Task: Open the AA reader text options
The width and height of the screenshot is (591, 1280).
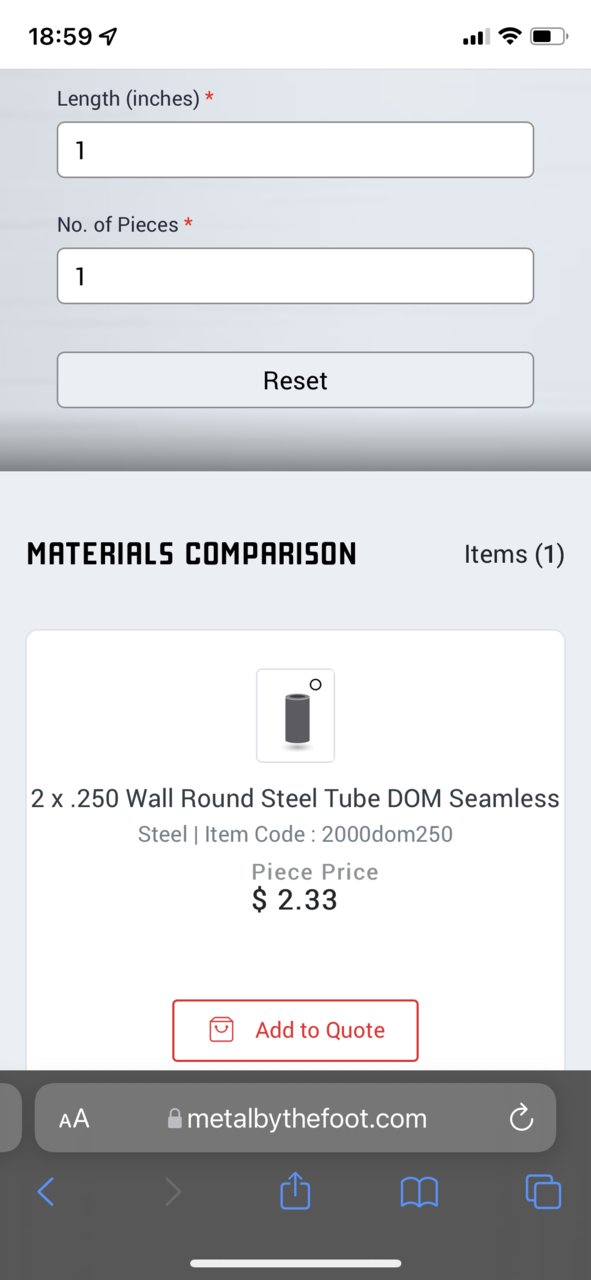Action: coord(74,1119)
